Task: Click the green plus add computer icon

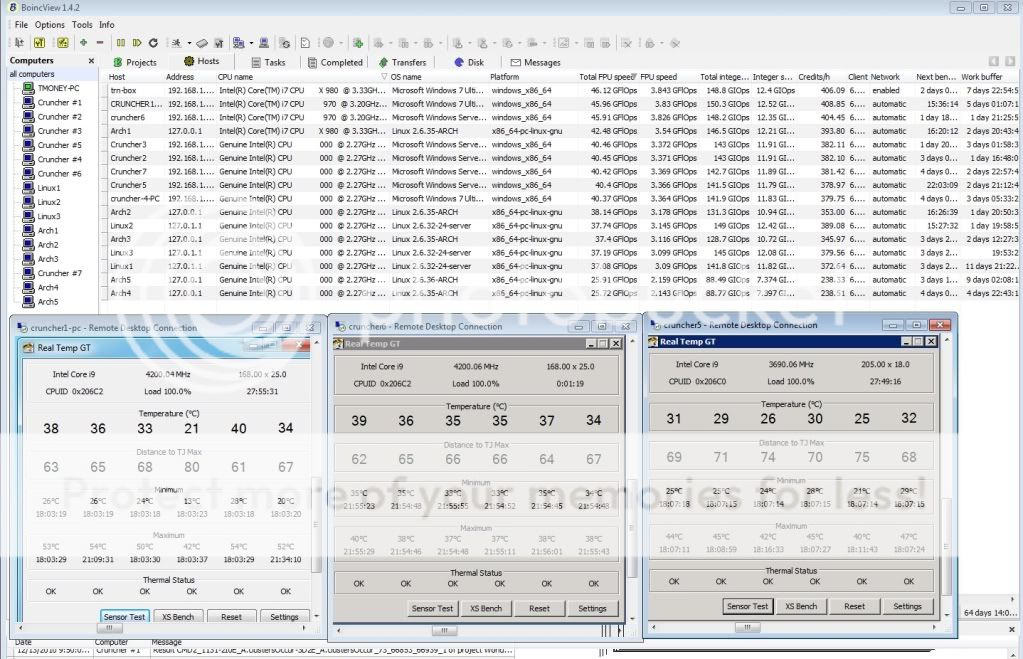Action: pos(84,43)
